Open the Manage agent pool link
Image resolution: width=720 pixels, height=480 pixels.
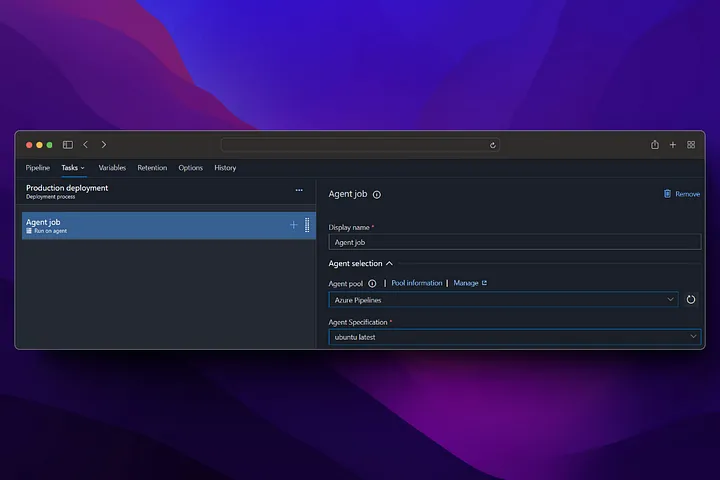tap(470, 283)
